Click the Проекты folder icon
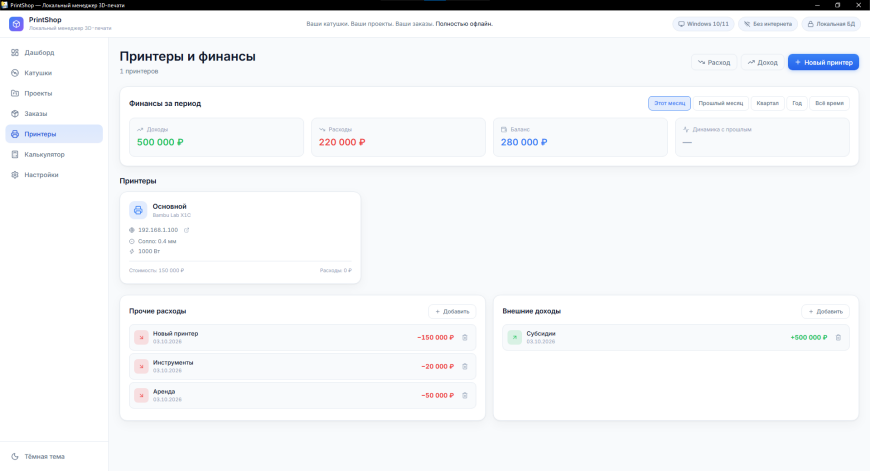The height and width of the screenshot is (471, 870). 15,93
